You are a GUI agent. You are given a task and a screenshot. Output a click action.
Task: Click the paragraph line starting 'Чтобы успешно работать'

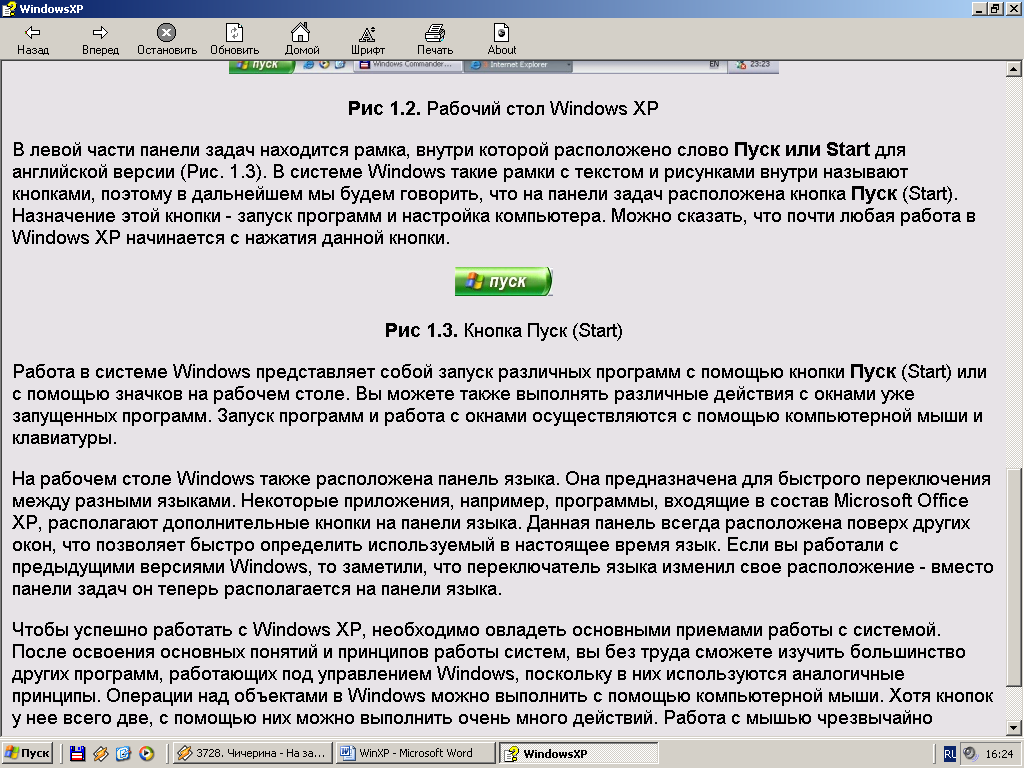coord(477,630)
